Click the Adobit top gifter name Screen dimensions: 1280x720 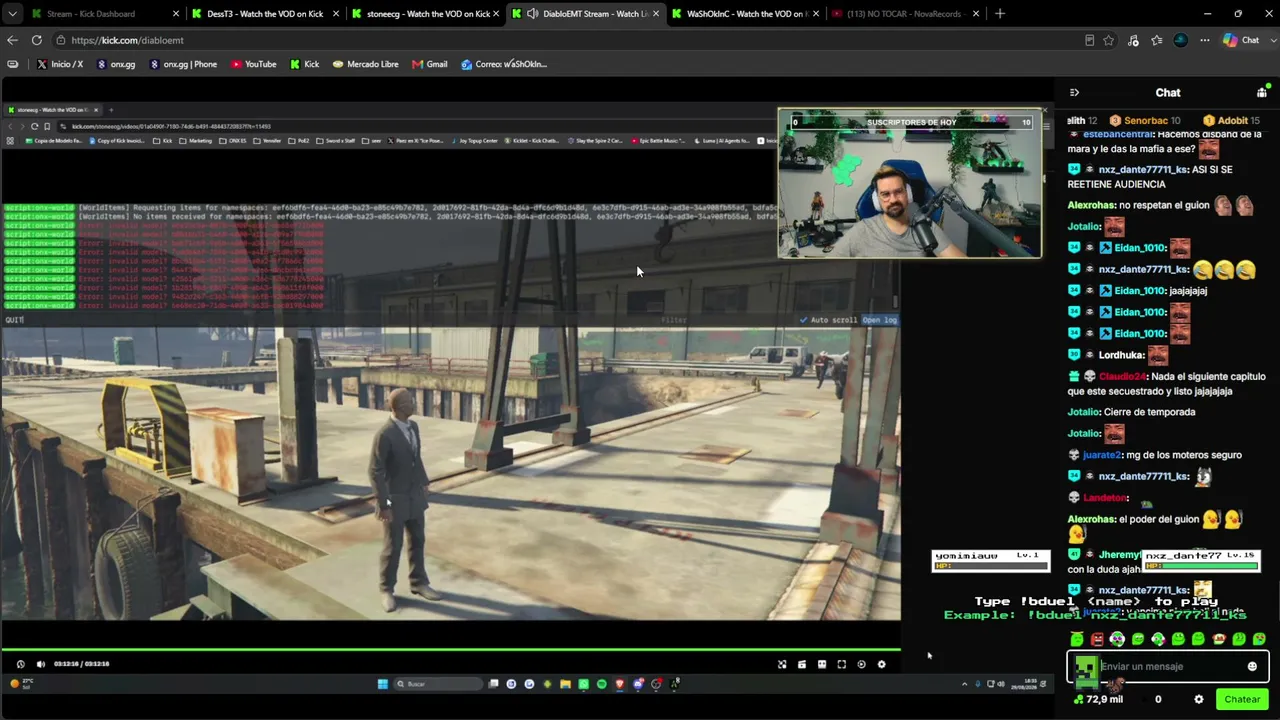coord(1233,121)
